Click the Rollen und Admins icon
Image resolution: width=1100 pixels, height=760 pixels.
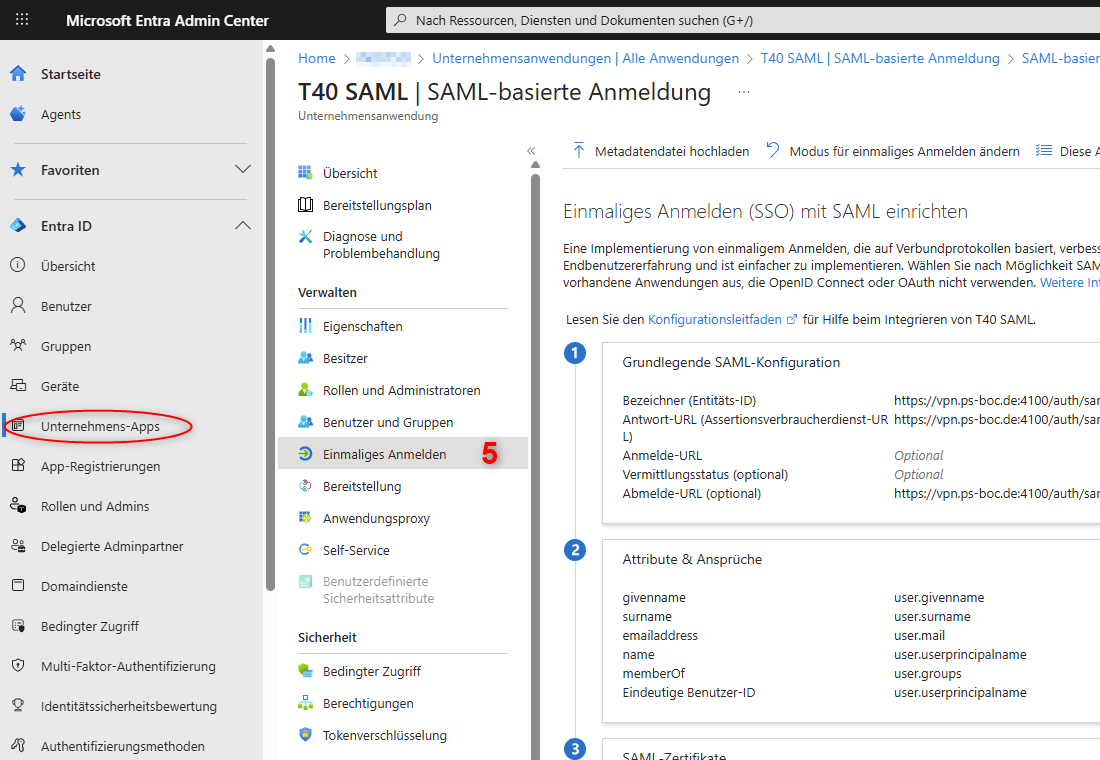(x=18, y=505)
